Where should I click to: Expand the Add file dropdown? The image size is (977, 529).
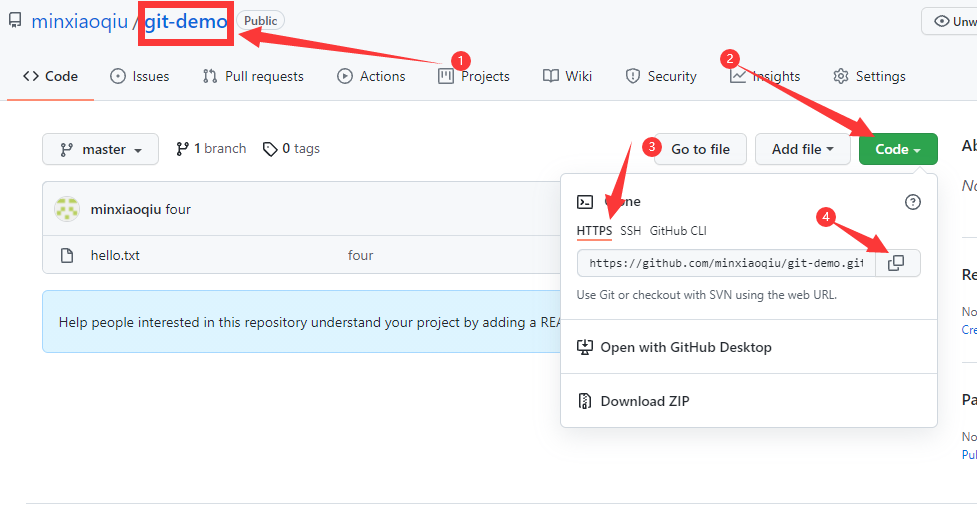[803, 149]
